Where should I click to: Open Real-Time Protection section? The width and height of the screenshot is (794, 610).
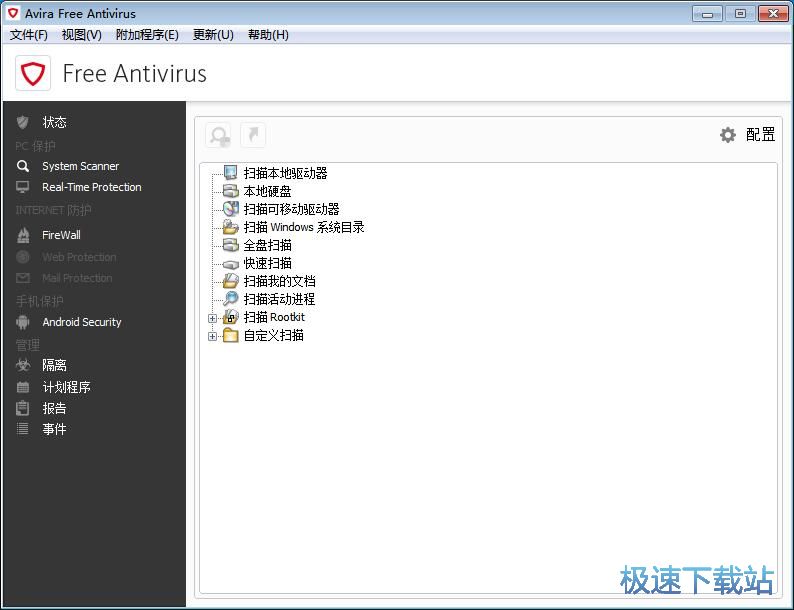point(92,187)
